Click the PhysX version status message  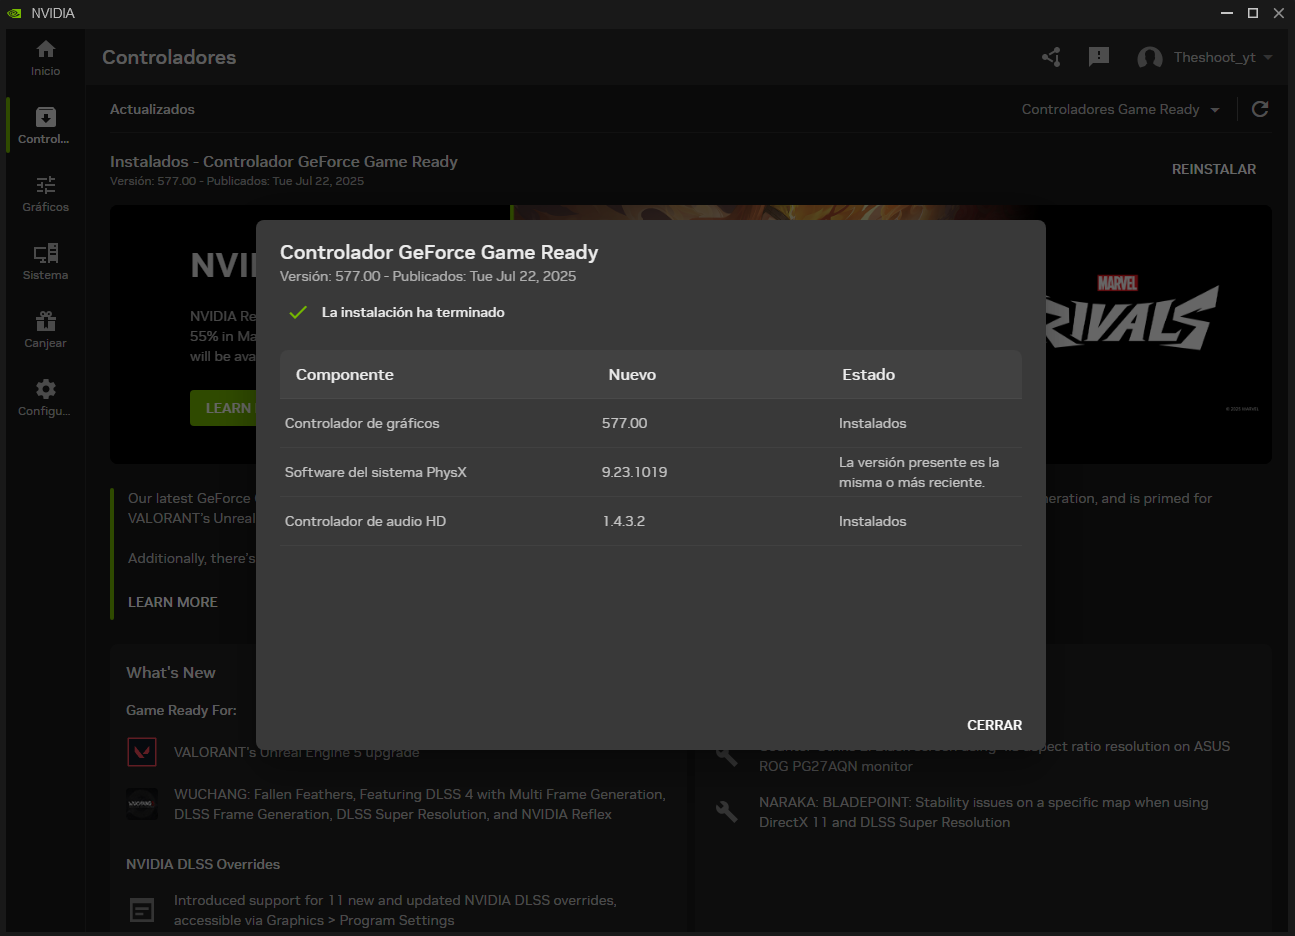point(919,472)
